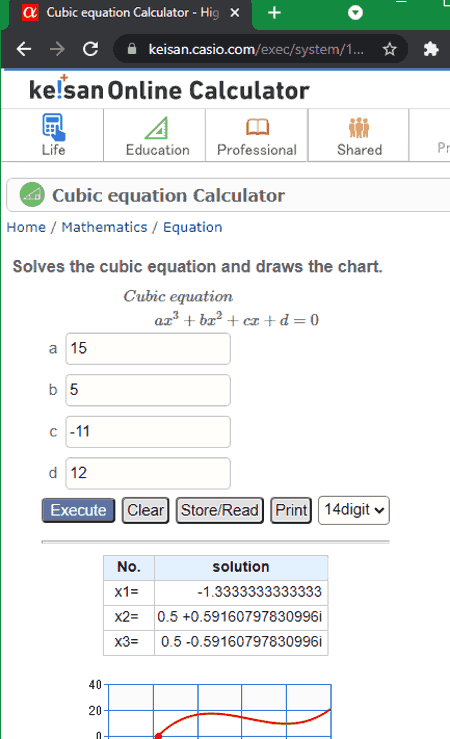Close the Cubic equation Calculator tab
Screen dimensions: 450x739
point(235,13)
